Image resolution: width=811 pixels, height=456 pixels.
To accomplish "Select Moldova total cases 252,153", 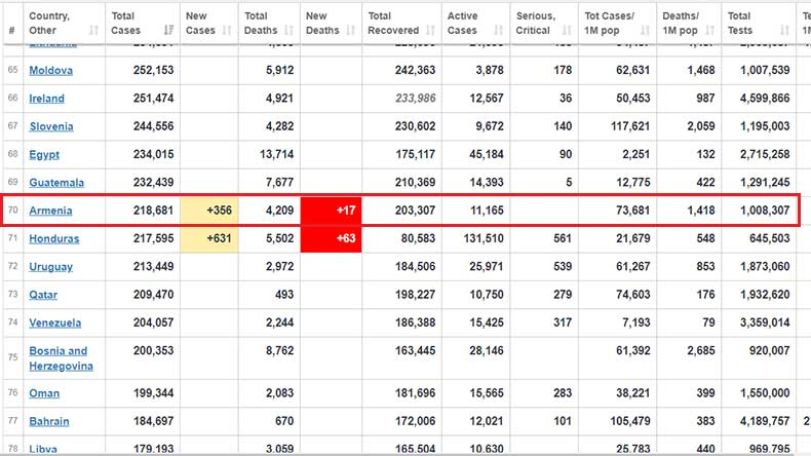I will coord(153,70).
